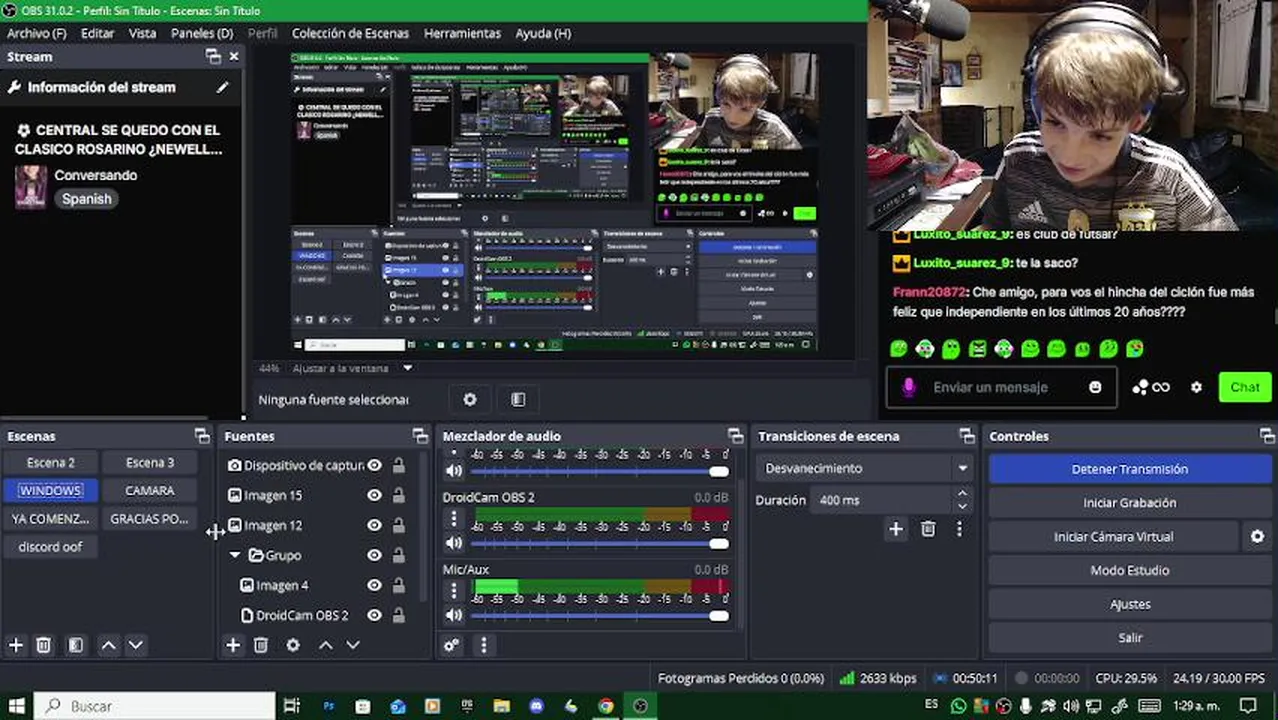Mute the Mic/Aux audio channel
Screen dimensions: 1278x720
pos(454,615)
